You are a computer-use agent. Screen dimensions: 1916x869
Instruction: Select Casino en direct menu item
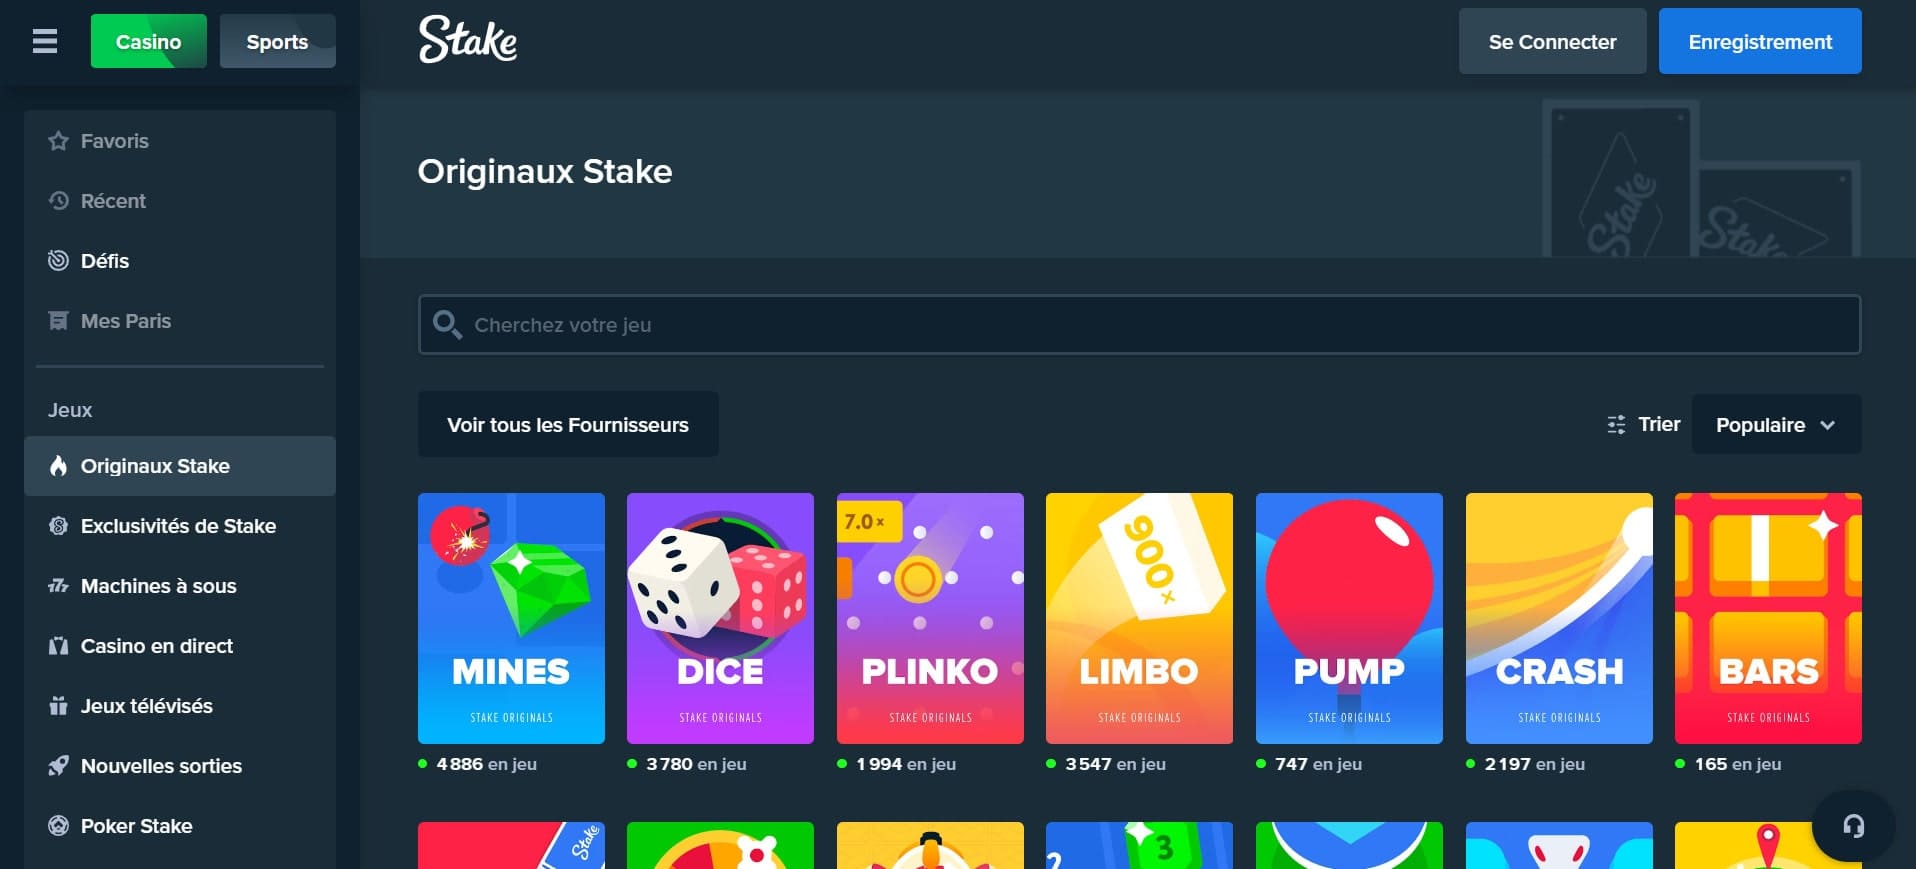(180, 646)
